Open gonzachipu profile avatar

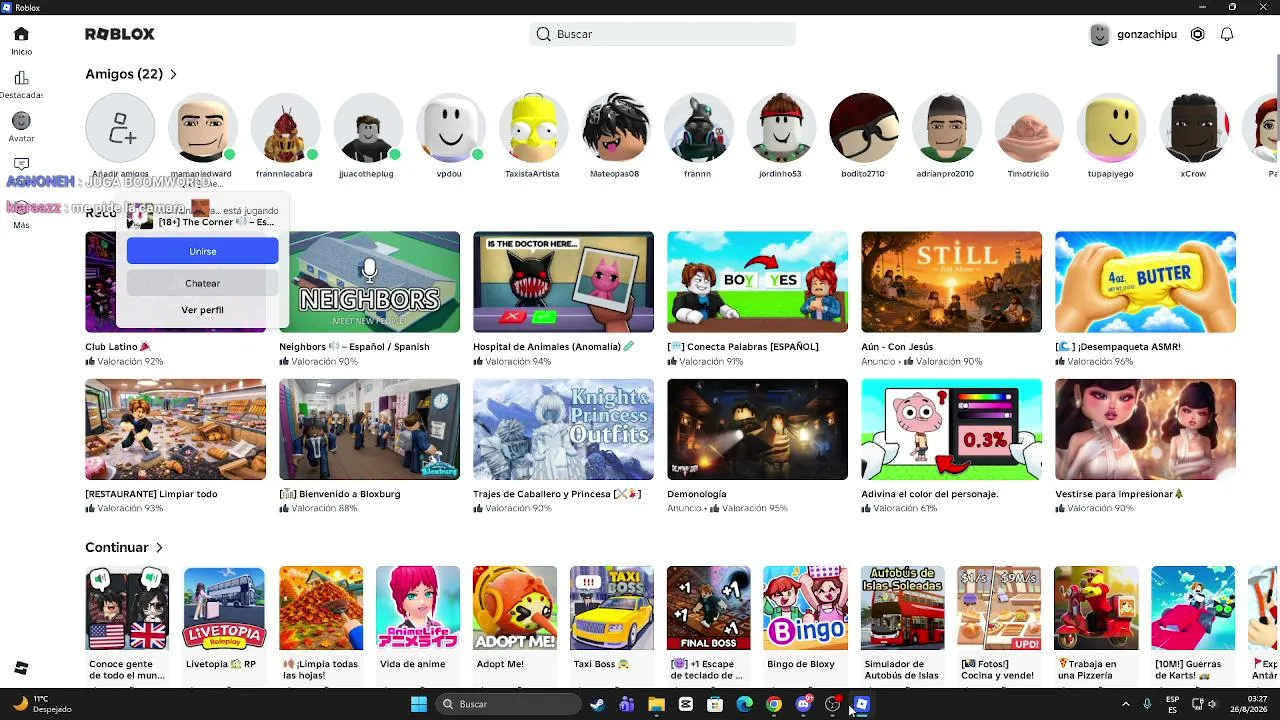coord(1100,34)
